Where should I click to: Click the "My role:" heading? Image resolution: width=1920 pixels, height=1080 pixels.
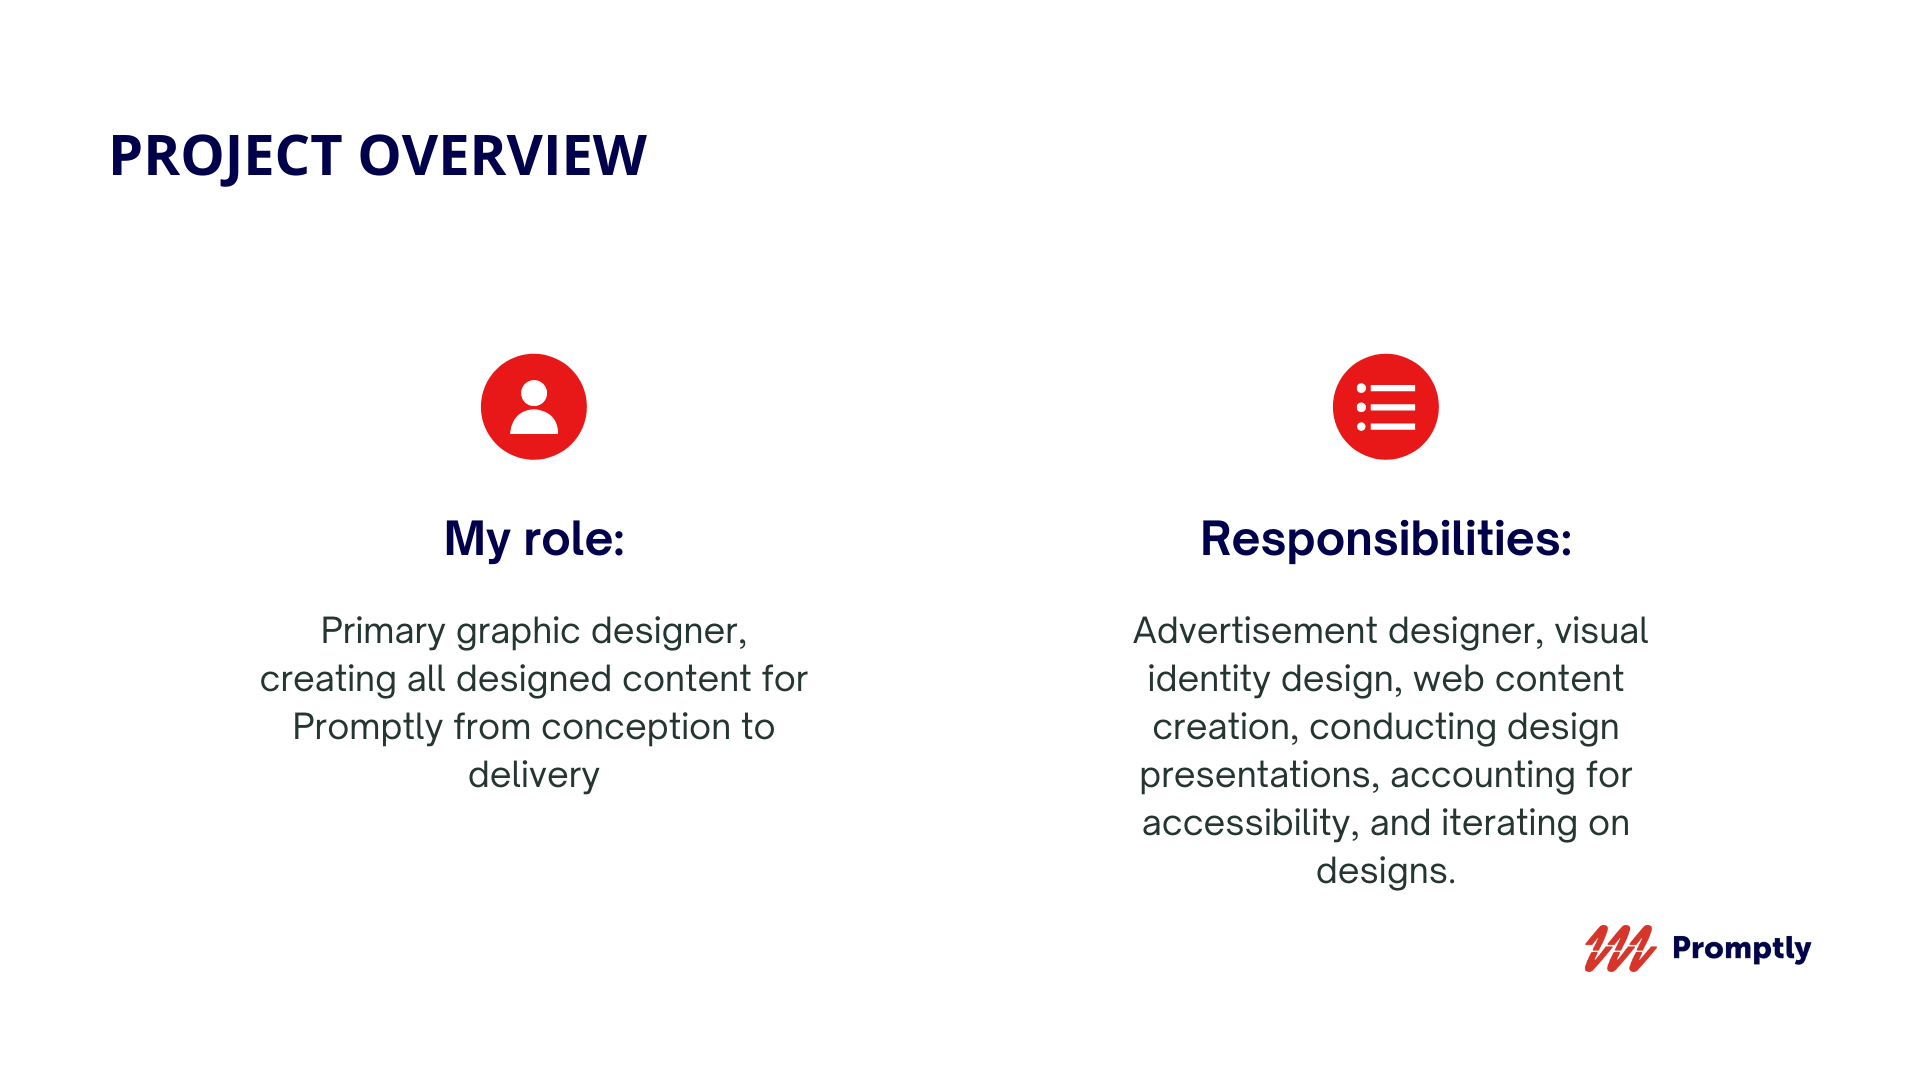coord(534,538)
